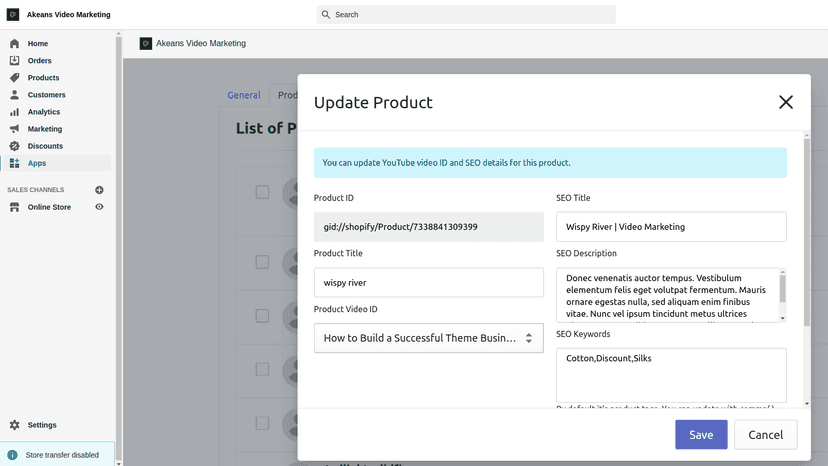Tick the fourth product row checkbox

pos(262,369)
